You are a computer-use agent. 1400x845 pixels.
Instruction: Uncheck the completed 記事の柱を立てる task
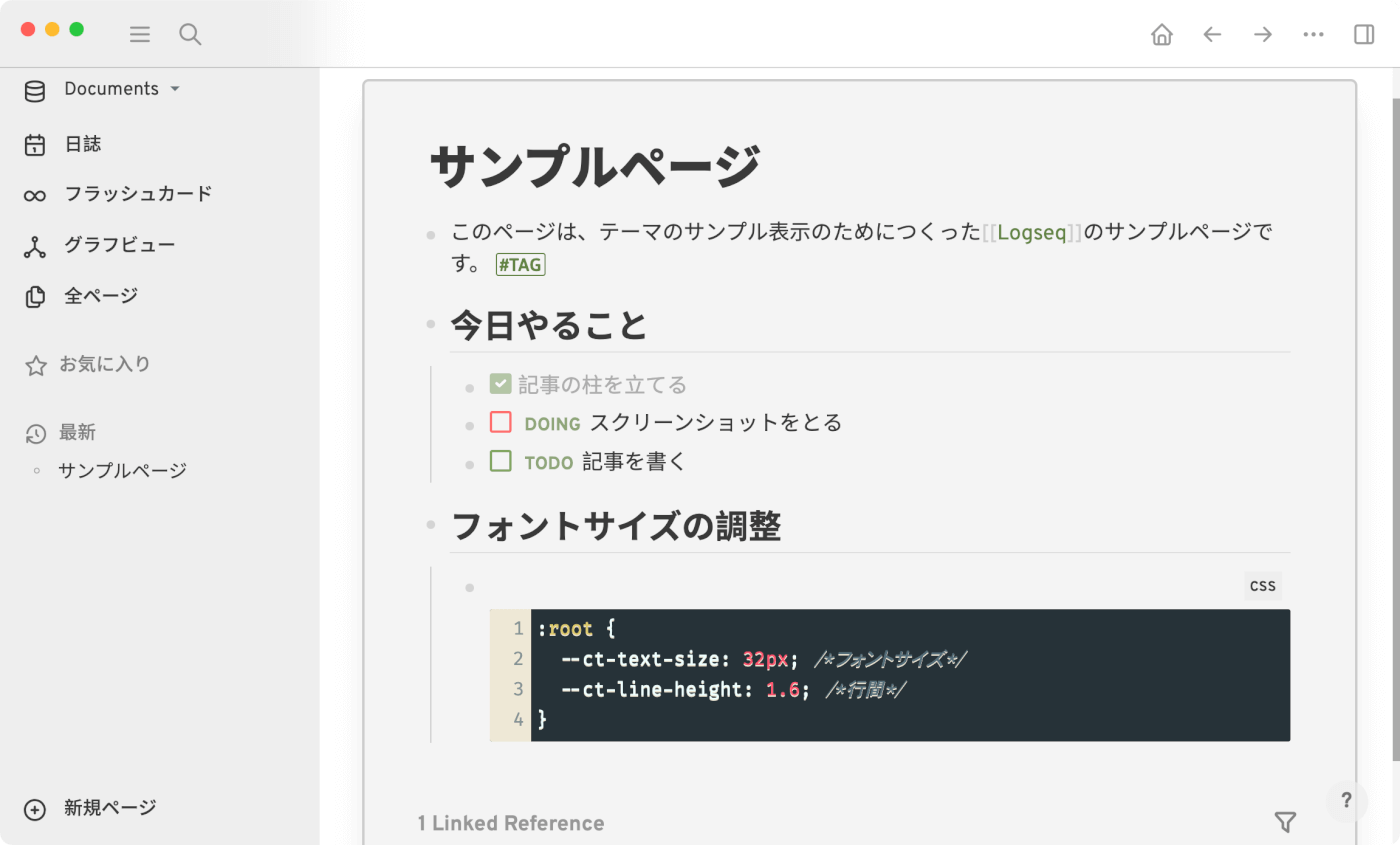point(500,382)
